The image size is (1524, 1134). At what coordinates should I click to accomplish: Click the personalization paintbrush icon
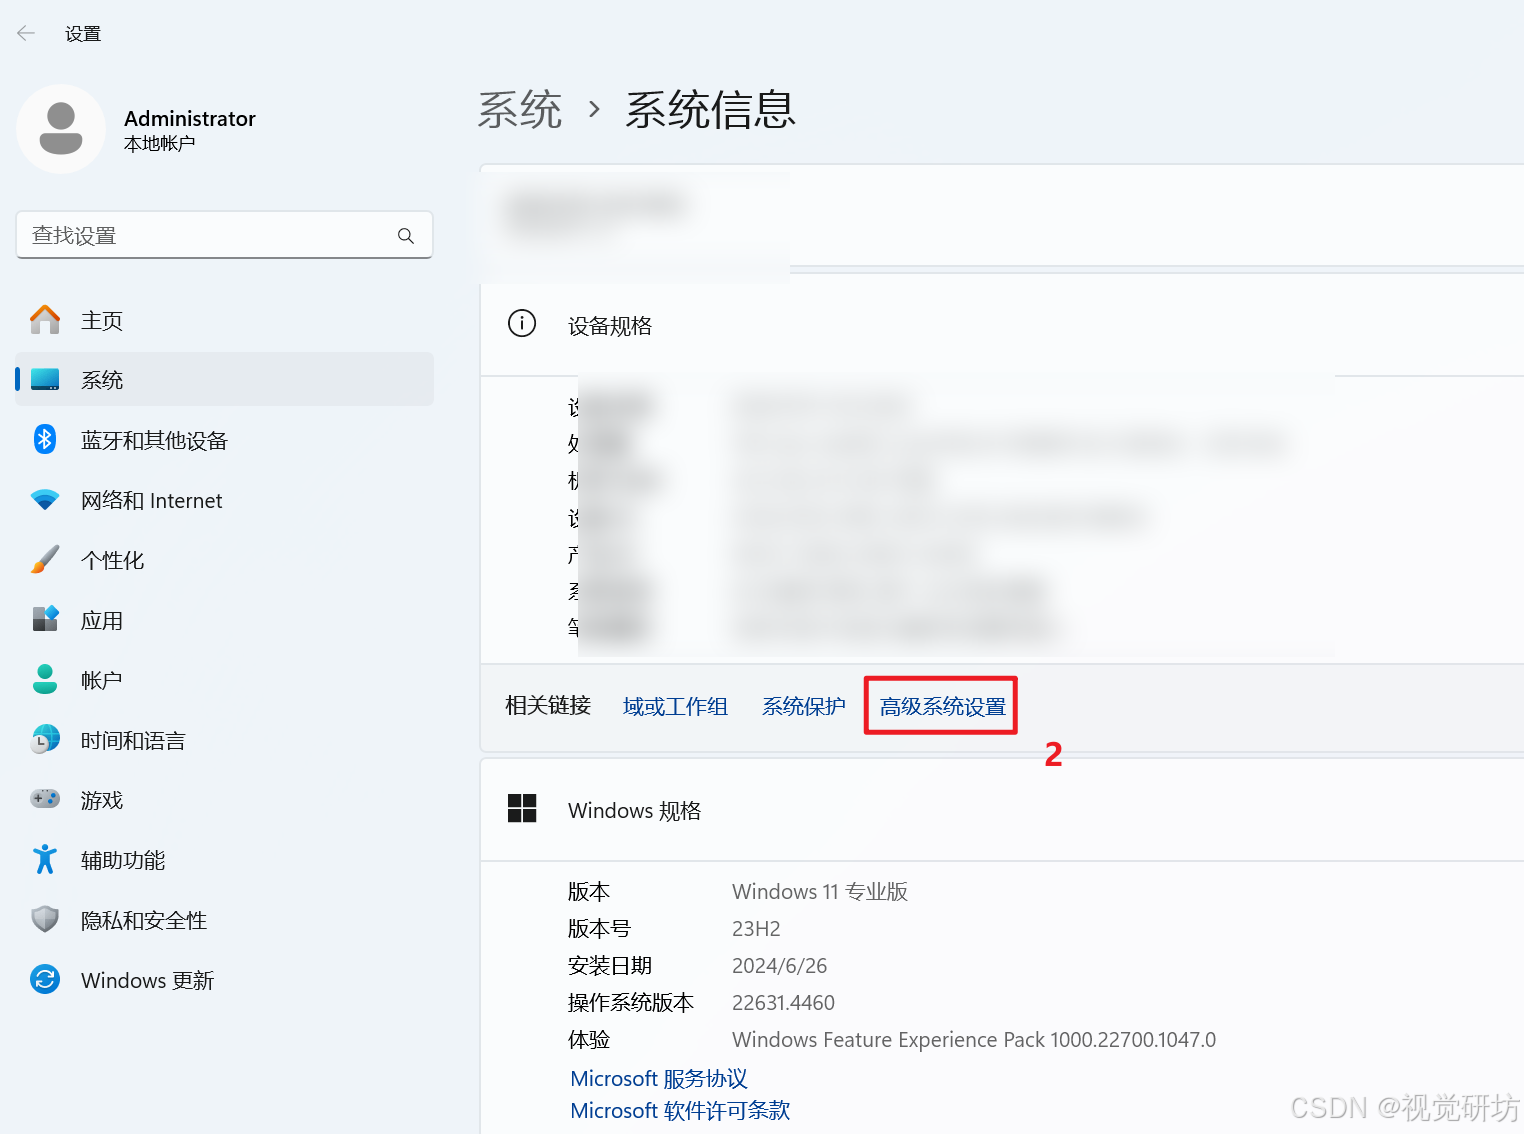pyautogui.click(x=45, y=560)
